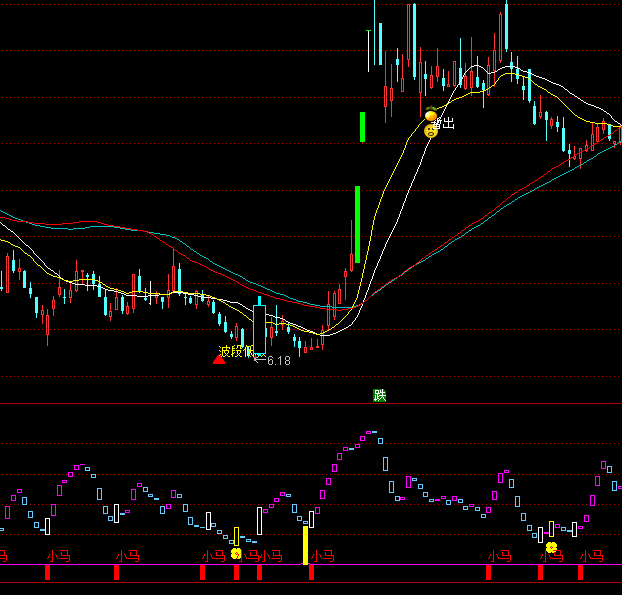Click the yellow 波段低 text label
Viewport: 622px width, 595px height.
point(236,351)
